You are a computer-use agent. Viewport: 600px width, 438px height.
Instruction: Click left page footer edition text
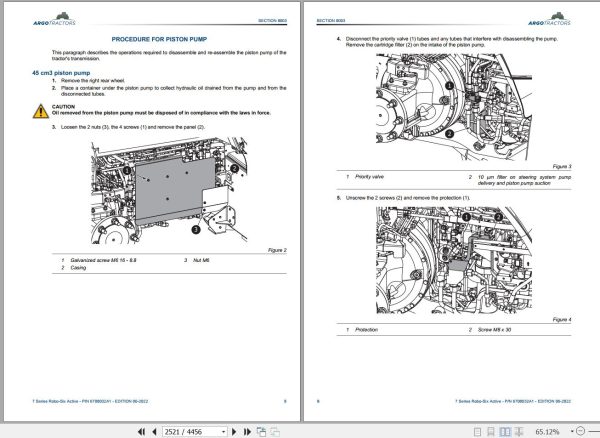tap(90, 401)
